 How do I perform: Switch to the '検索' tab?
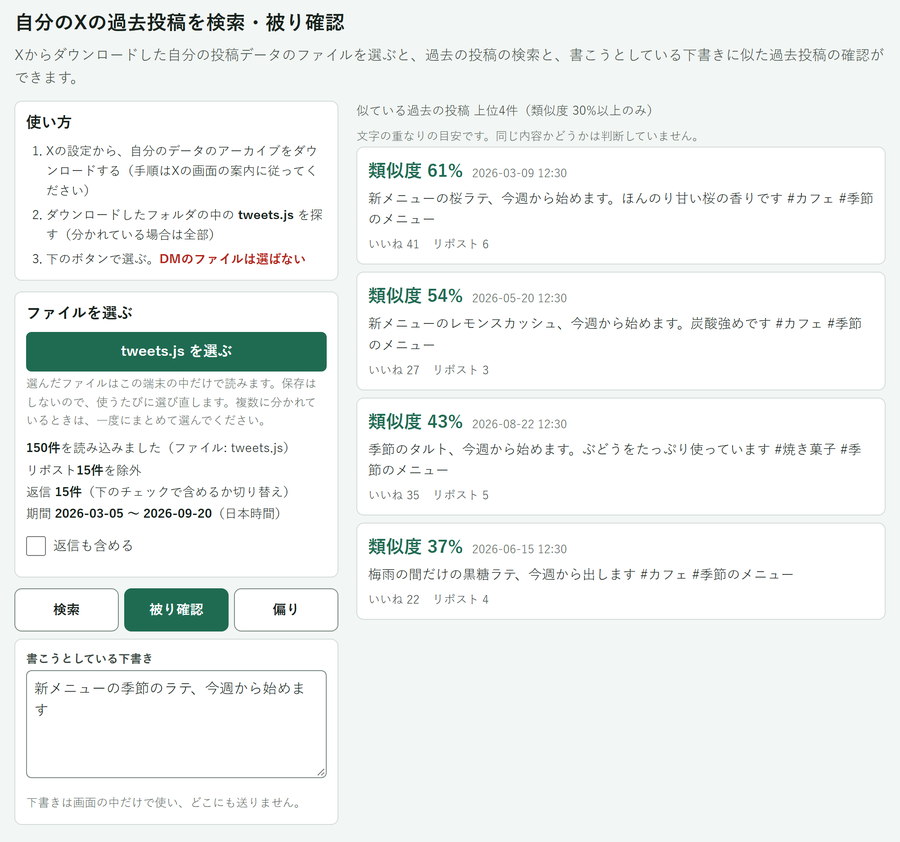pos(67,610)
